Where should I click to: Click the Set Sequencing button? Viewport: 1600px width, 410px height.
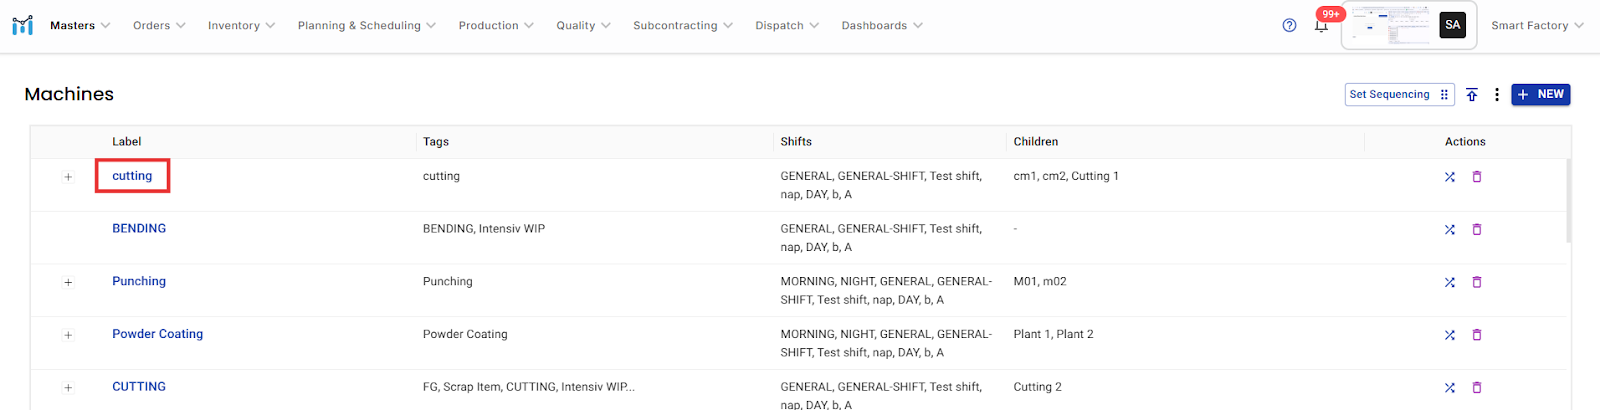(1398, 95)
